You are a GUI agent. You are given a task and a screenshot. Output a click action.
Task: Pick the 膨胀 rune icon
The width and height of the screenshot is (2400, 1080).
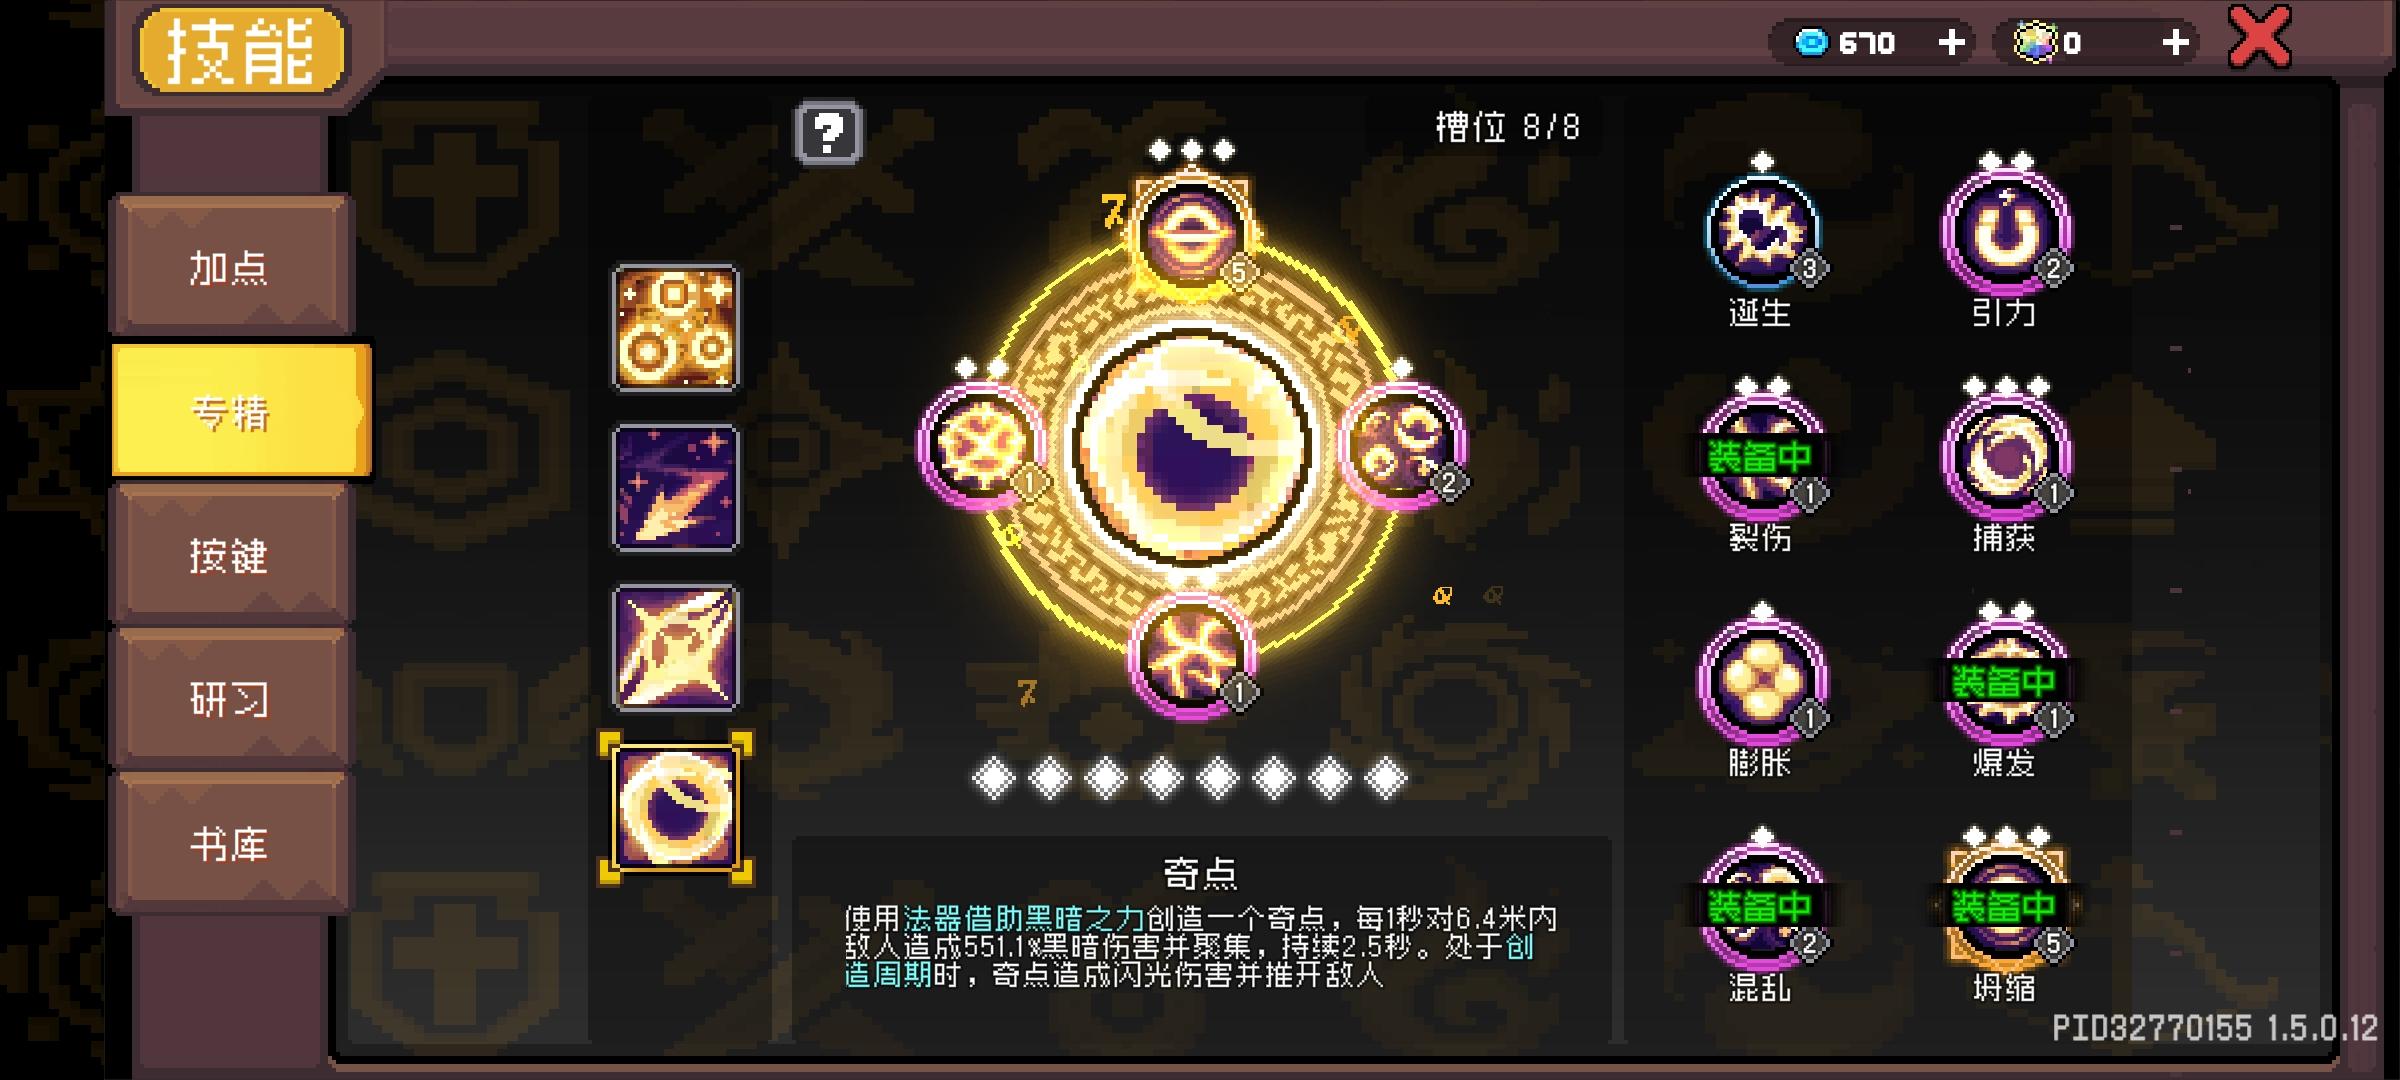click(1762, 682)
